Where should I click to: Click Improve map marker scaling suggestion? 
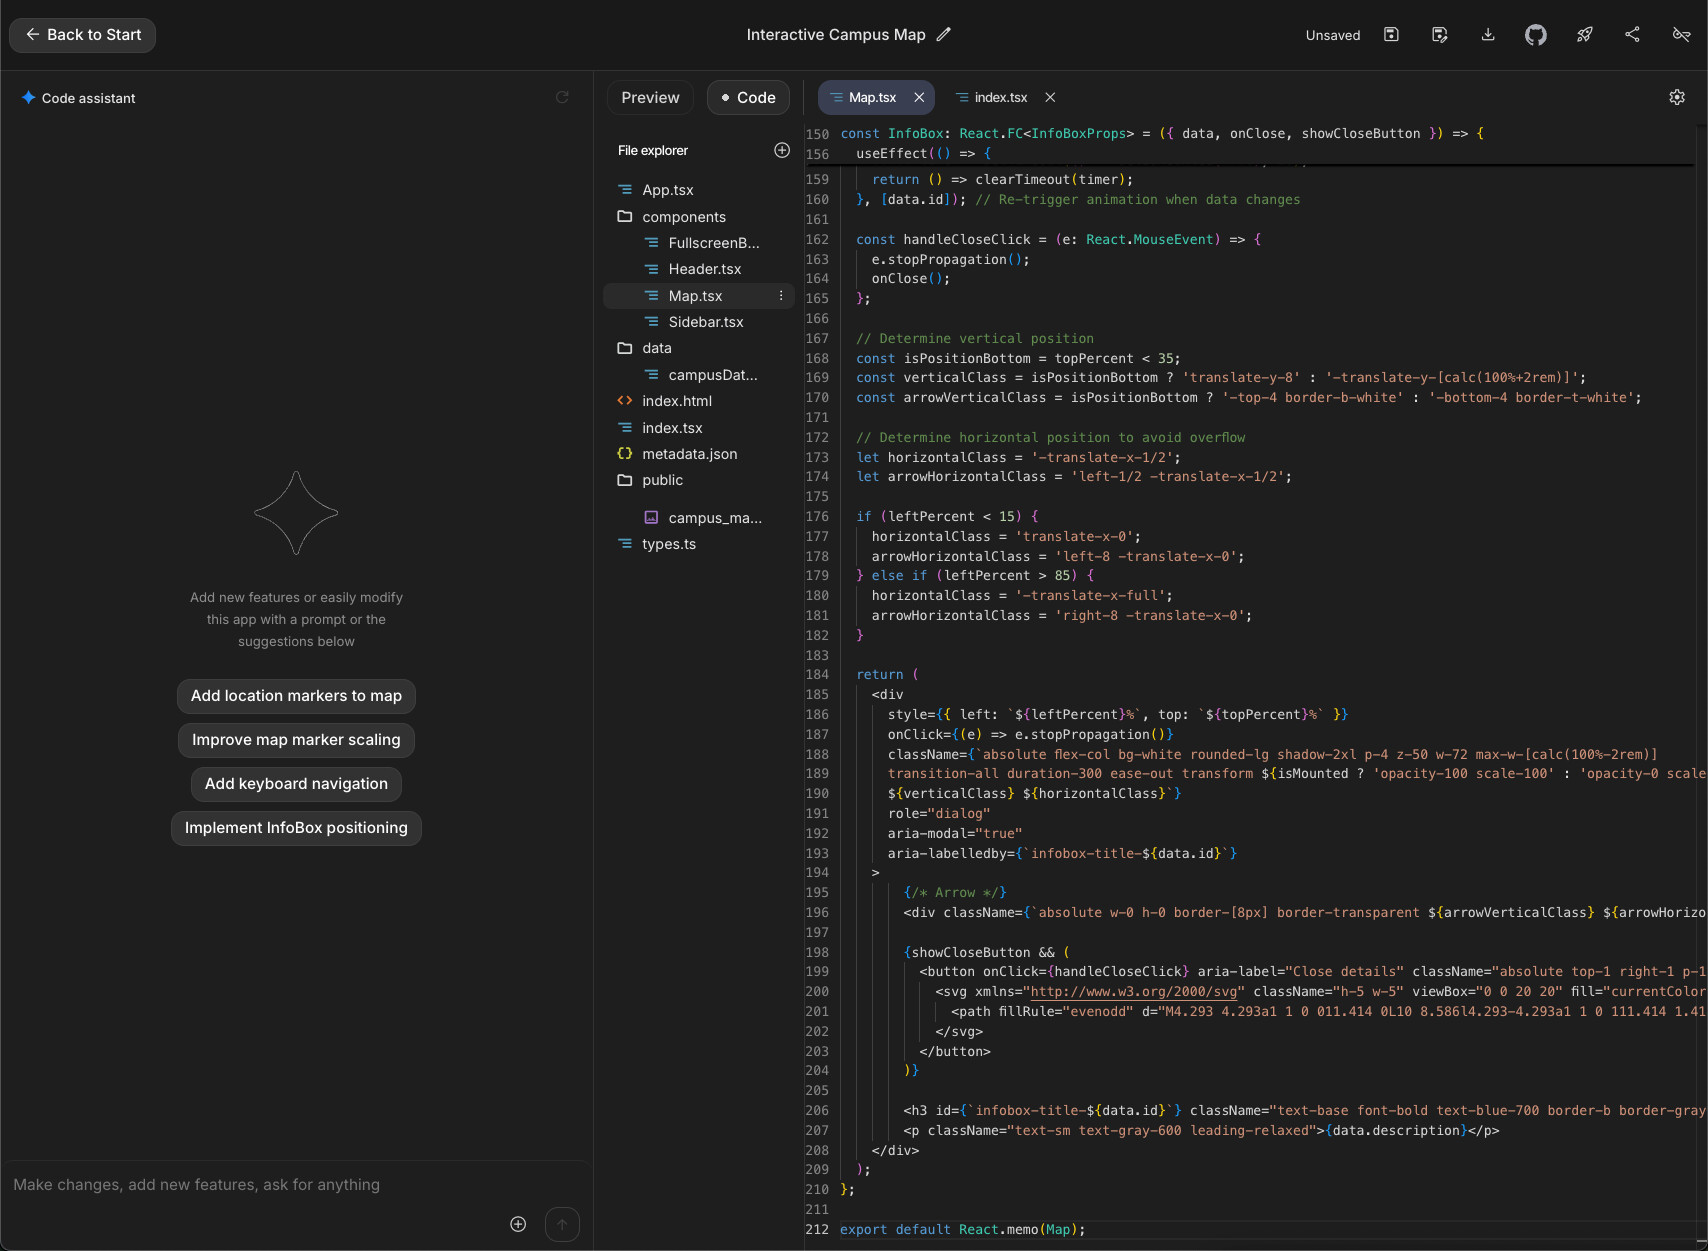click(x=296, y=740)
